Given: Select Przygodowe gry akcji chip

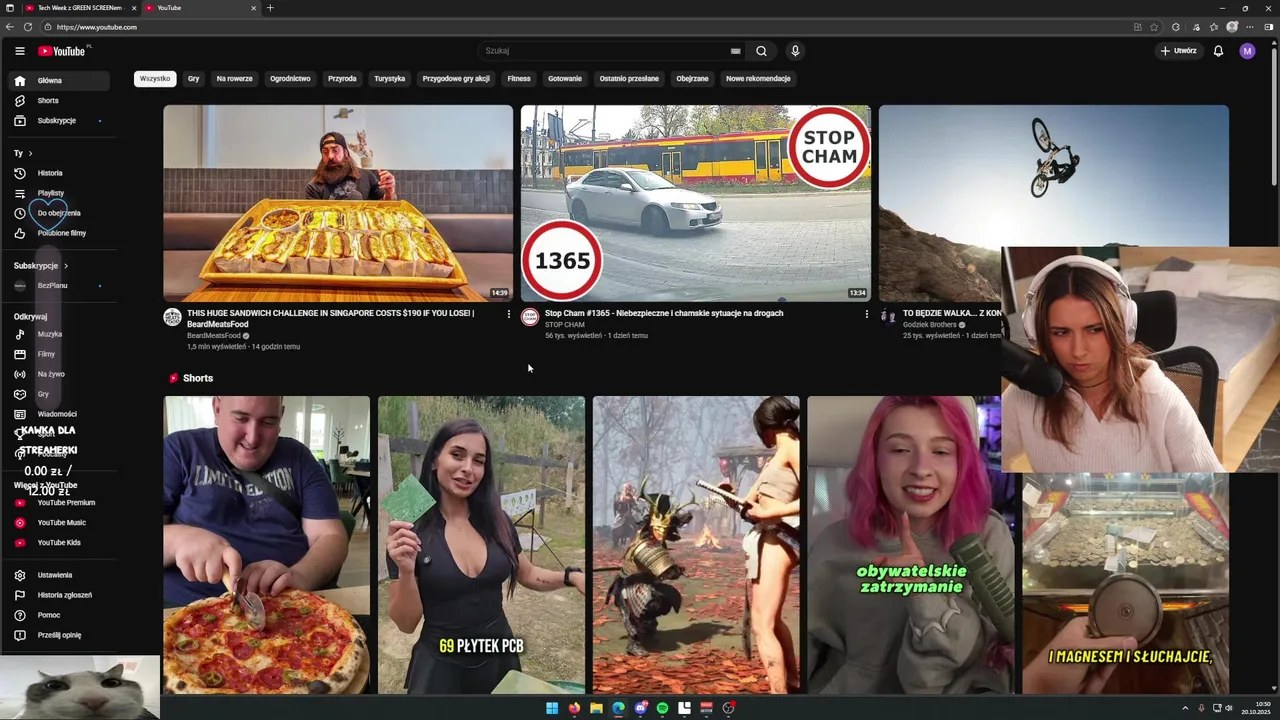Looking at the screenshot, I should point(456,79).
